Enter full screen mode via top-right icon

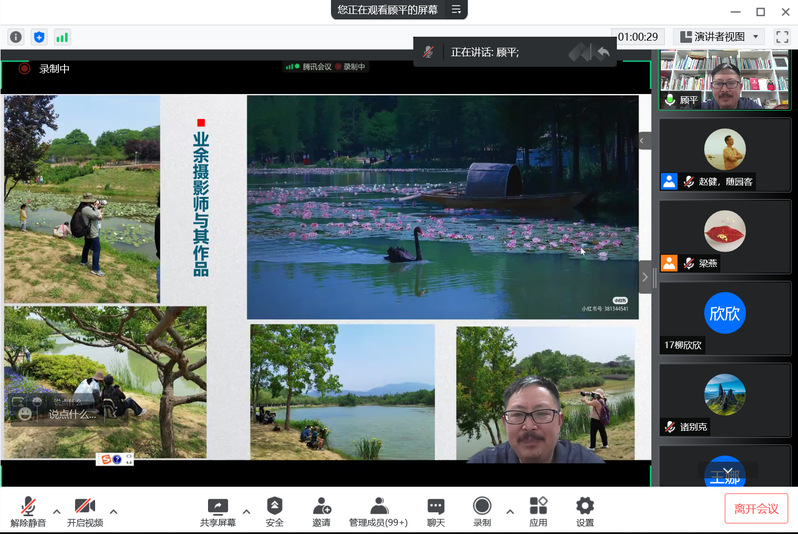click(x=782, y=37)
